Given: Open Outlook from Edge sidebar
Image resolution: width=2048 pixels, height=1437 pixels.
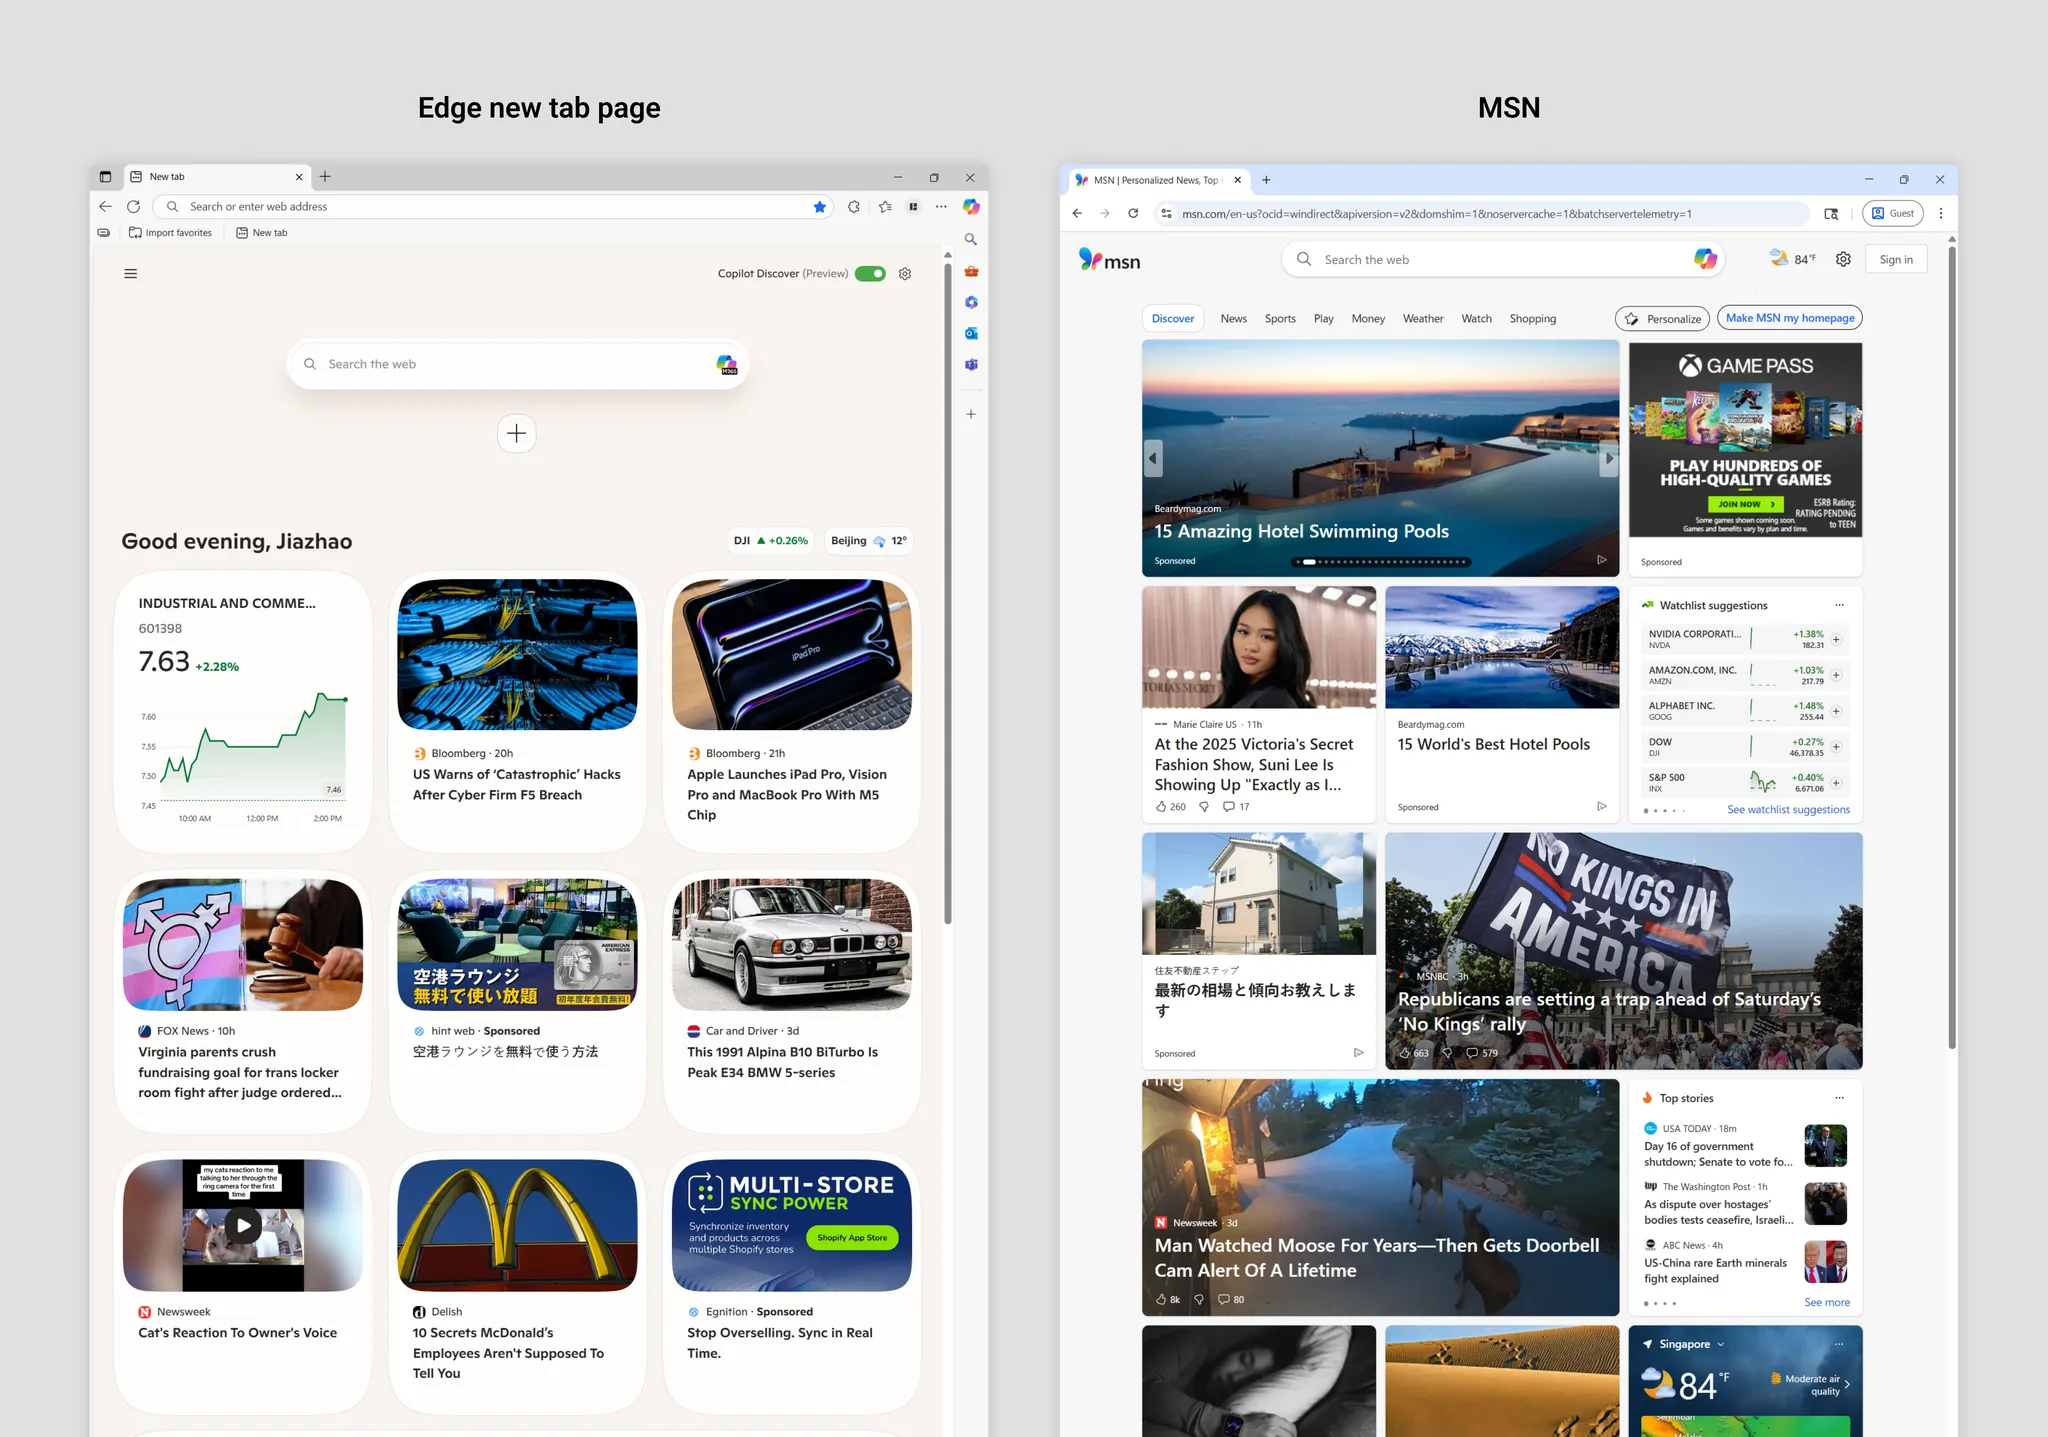Looking at the screenshot, I should (x=970, y=333).
